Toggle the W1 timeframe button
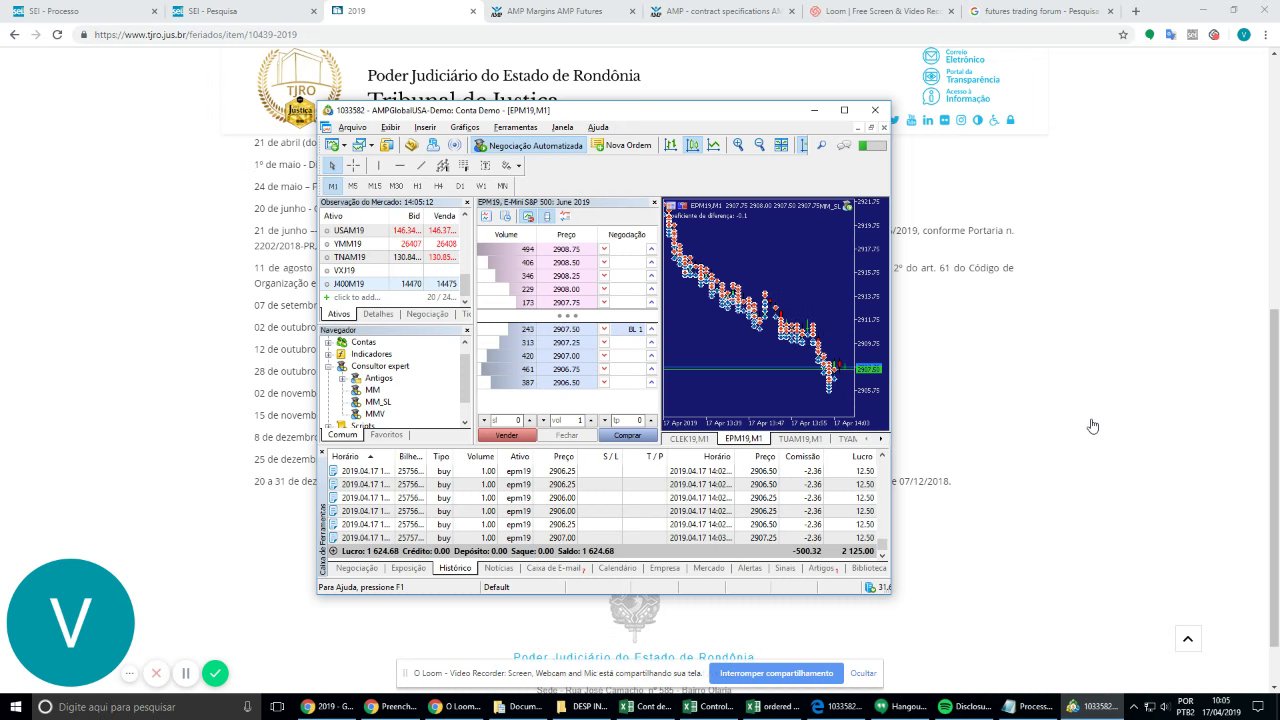 click(481, 186)
